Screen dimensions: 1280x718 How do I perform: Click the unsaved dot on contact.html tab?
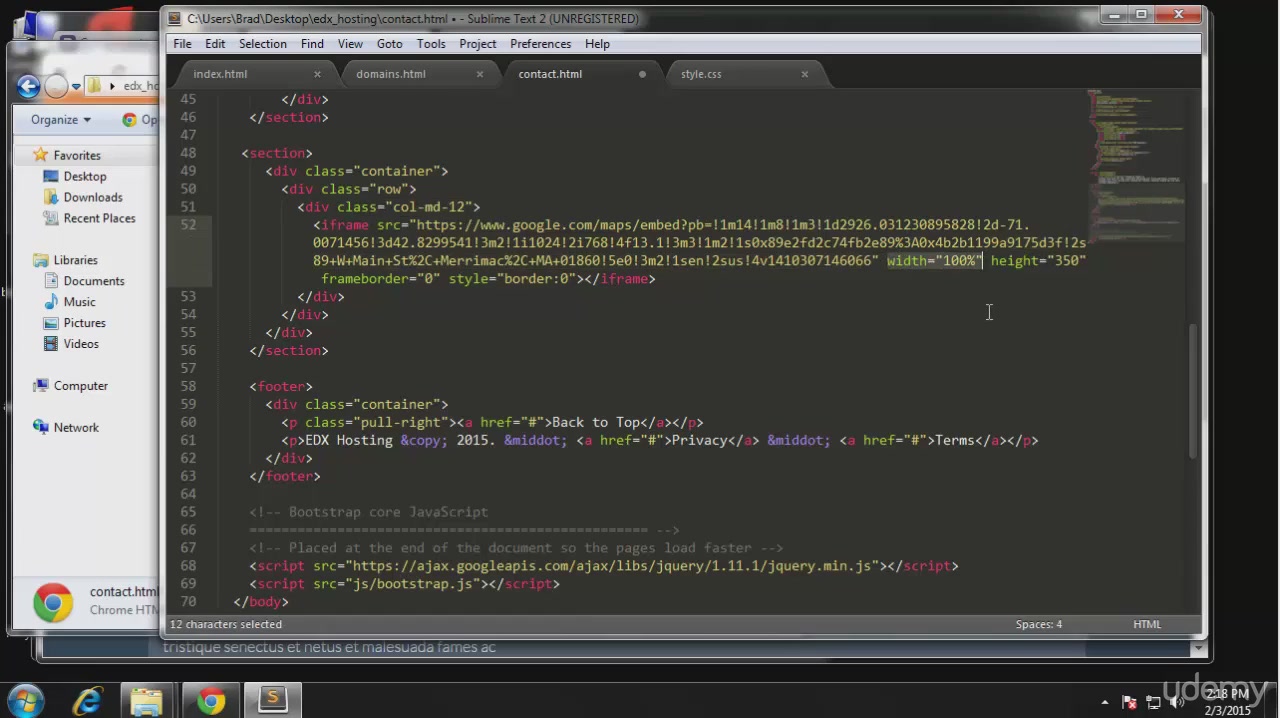click(642, 74)
